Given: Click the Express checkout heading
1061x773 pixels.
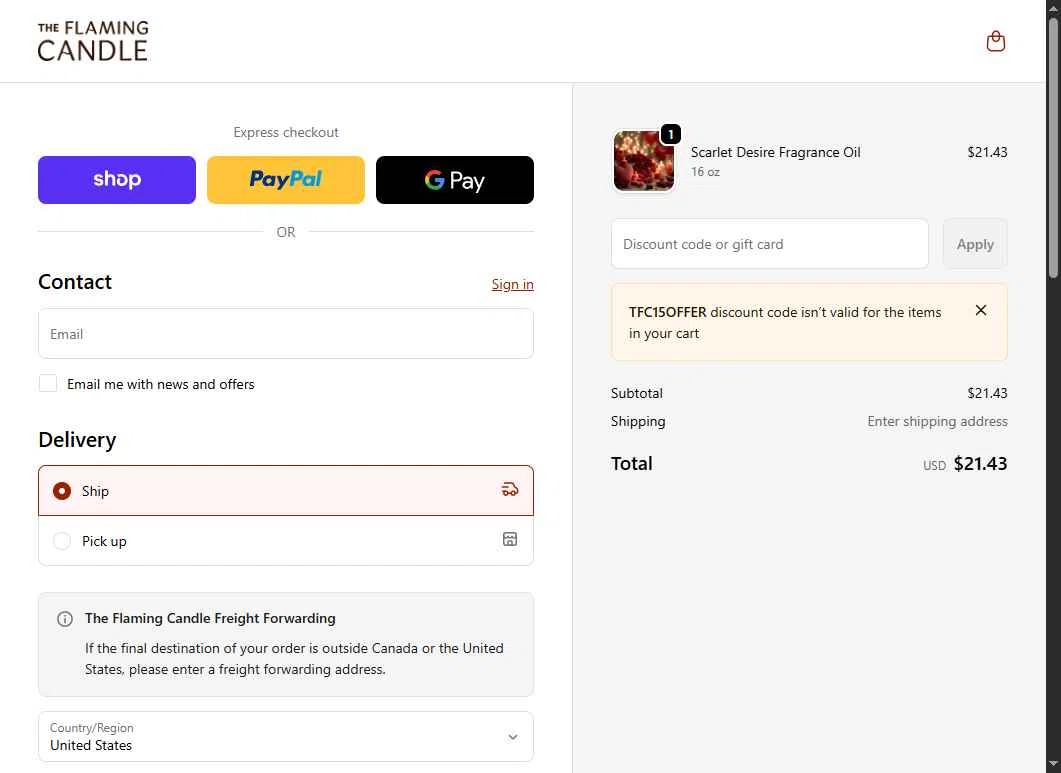Looking at the screenshot, I should coord(286,133).
